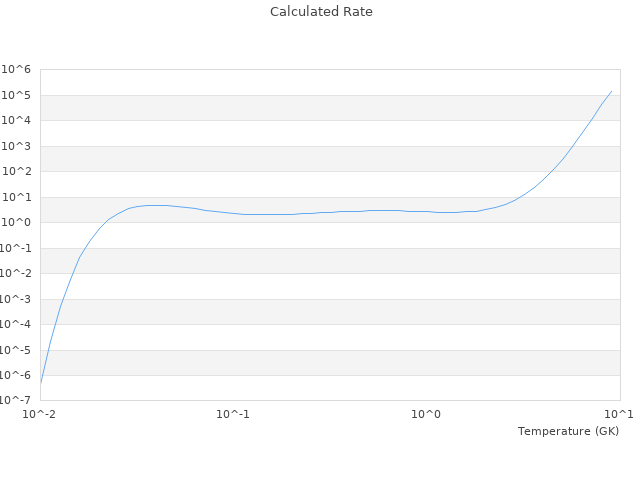Click the 10^6 label on the vertical axis

(x=17, y=70)
